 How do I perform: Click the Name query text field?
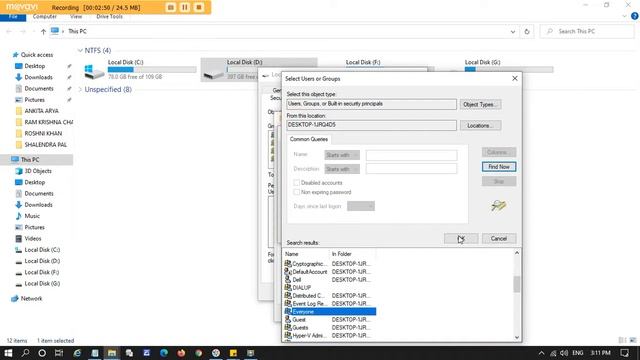click(411, 155)
